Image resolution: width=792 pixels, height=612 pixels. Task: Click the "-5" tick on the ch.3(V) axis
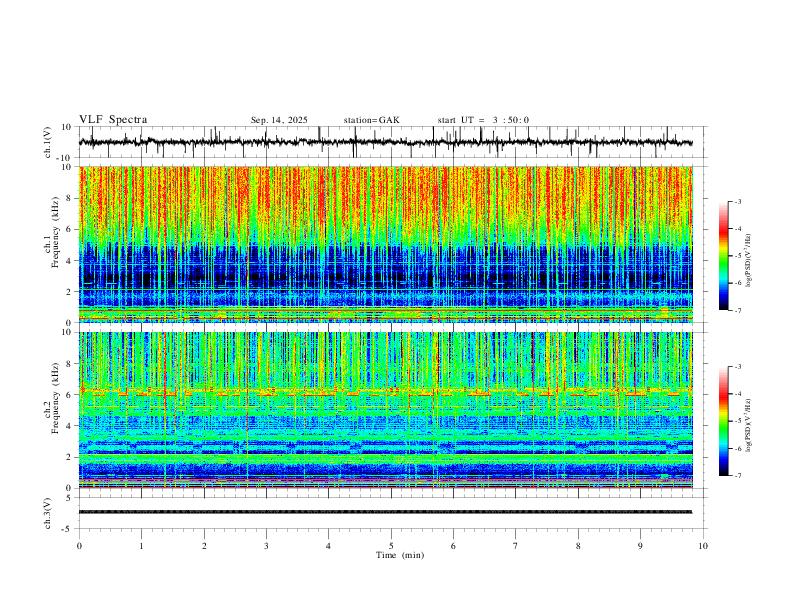[x=68, y=529]
